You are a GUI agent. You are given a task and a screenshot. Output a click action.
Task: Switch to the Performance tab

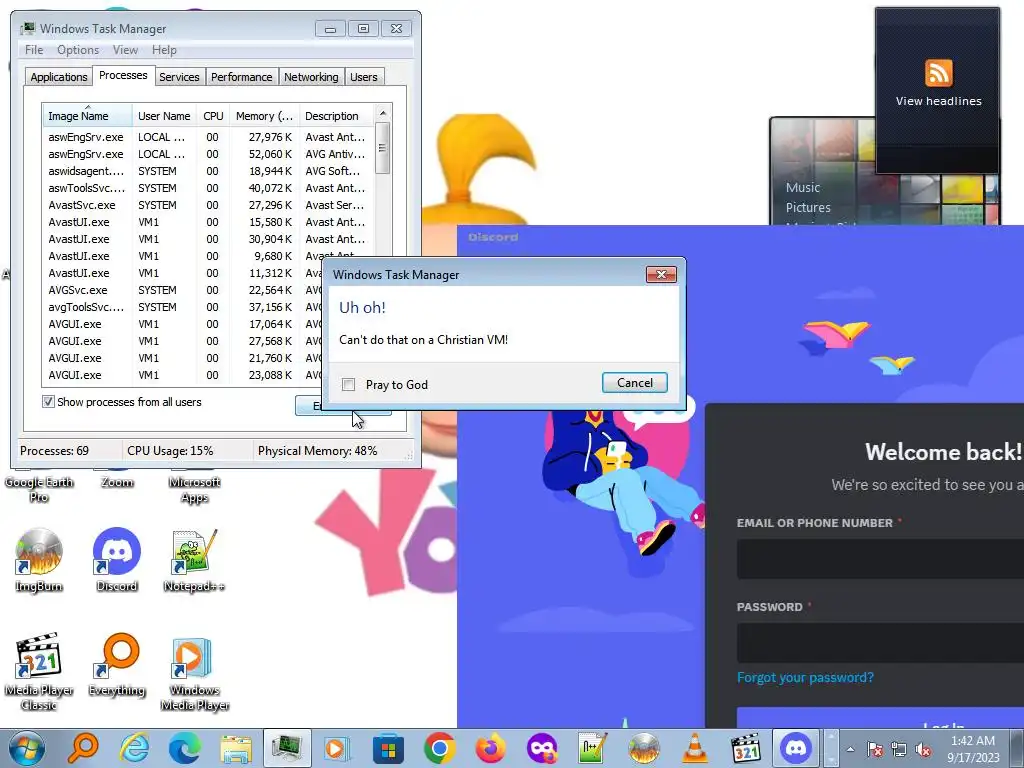pos(242,77)
